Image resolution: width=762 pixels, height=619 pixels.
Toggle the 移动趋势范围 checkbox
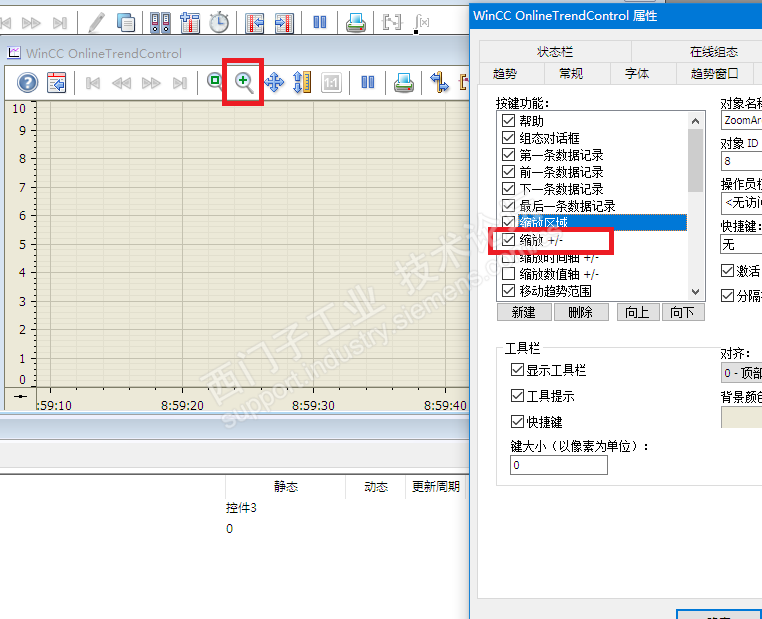click(508, 291)
